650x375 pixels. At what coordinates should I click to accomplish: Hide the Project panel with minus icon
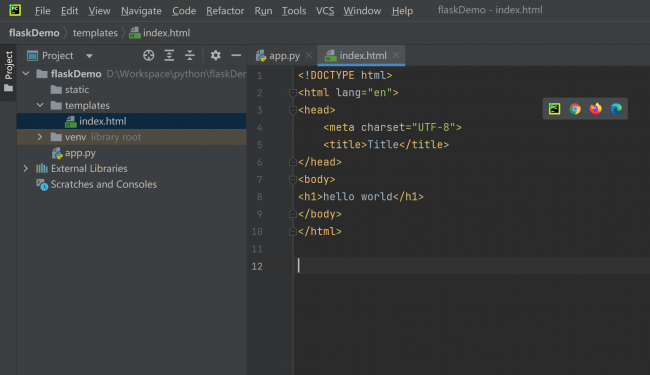(236, 55)
